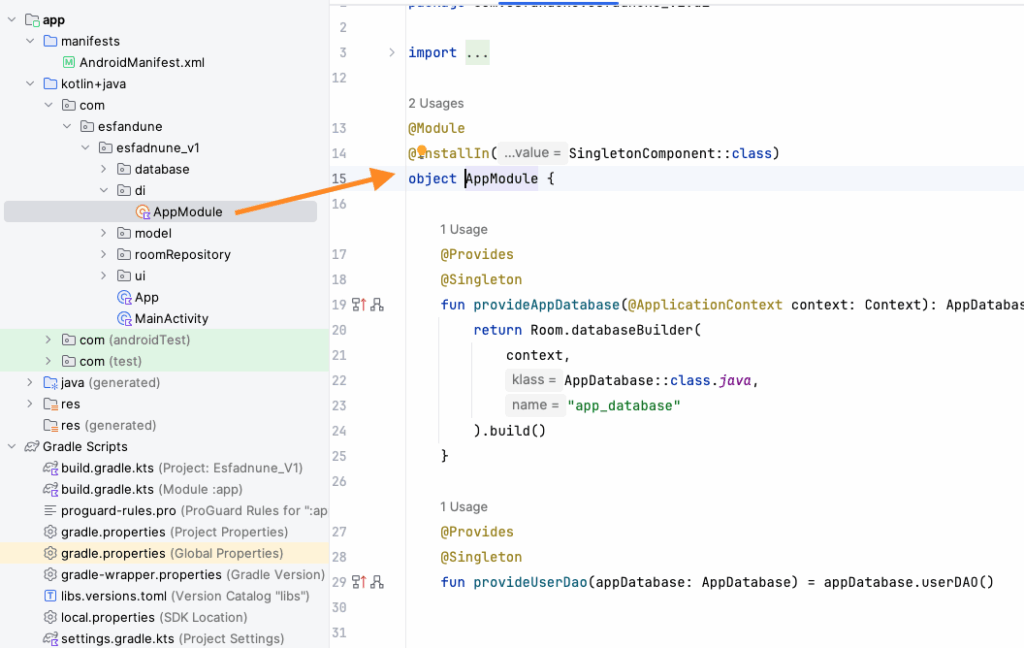Expand the com (androidTest) package
The width and height of the screenshot is (1024, 648).
[x=47, y=340]
